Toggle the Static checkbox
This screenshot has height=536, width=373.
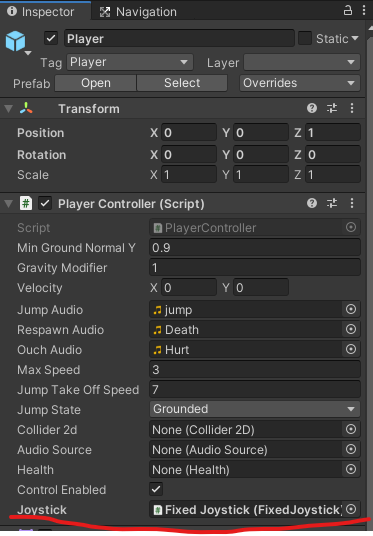point(305,38)
